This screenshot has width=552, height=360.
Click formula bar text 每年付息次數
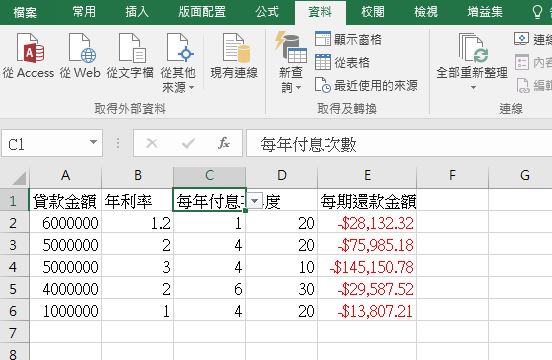pyautogui.click(x=308, y=144)
